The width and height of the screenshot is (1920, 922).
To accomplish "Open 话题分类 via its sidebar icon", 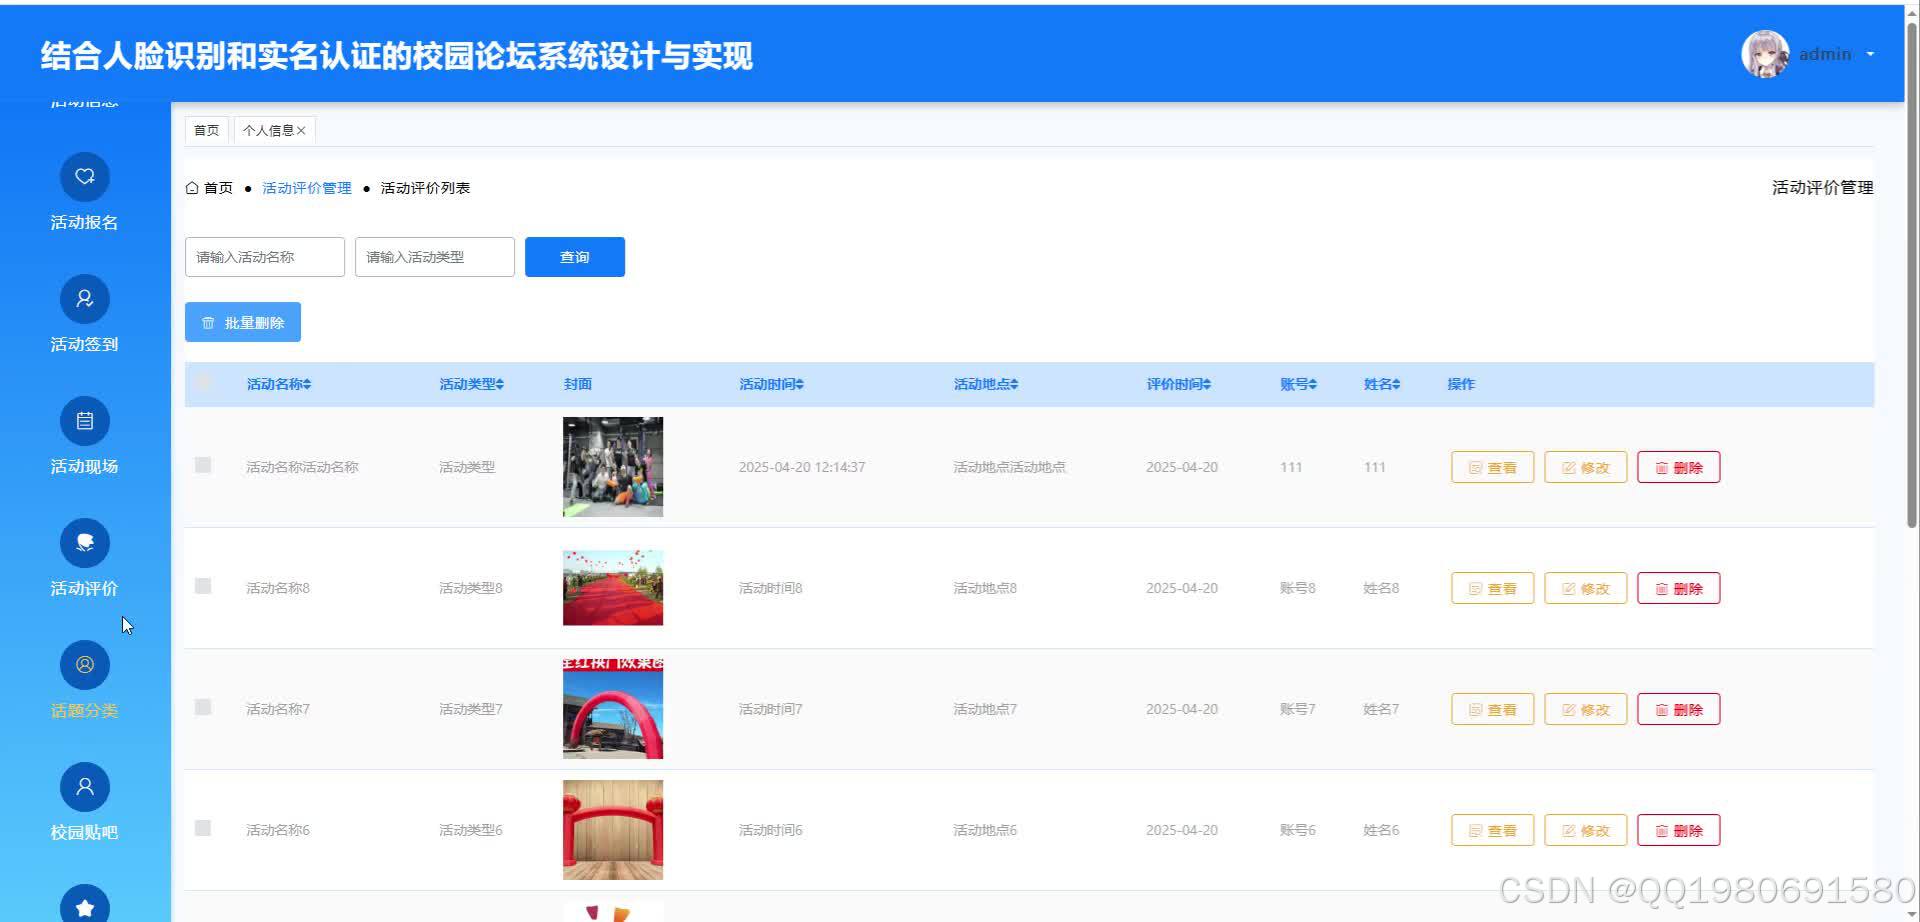I will 84,664.
